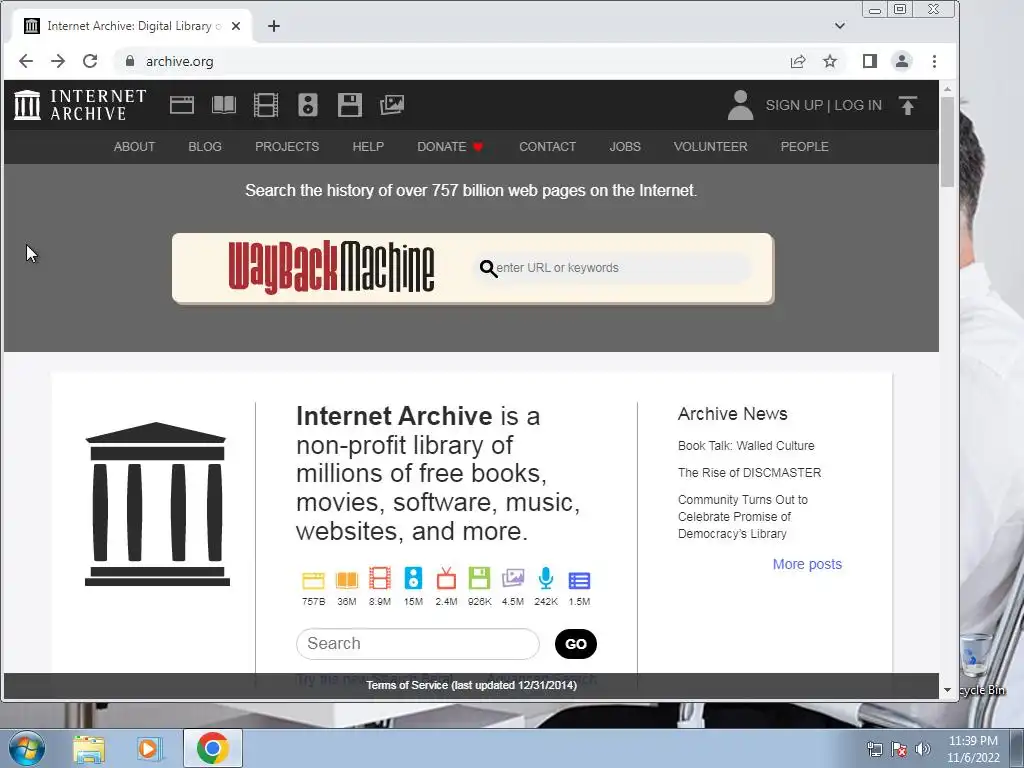
Task: Open the Images icon in top bar
Action: click(x=392, y=105)
